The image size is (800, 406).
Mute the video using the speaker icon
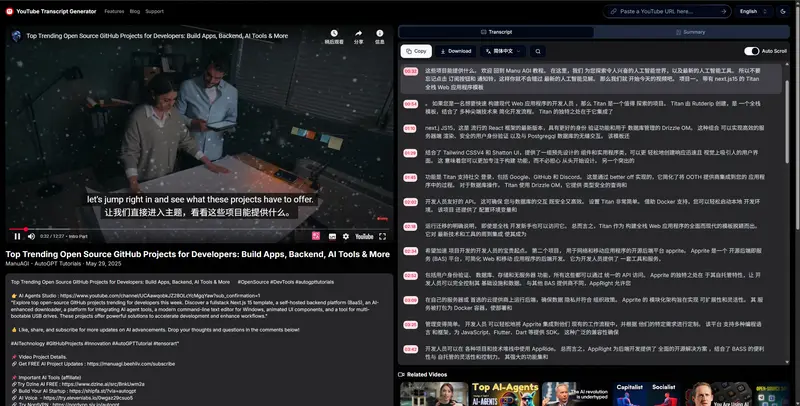[31, 236]
